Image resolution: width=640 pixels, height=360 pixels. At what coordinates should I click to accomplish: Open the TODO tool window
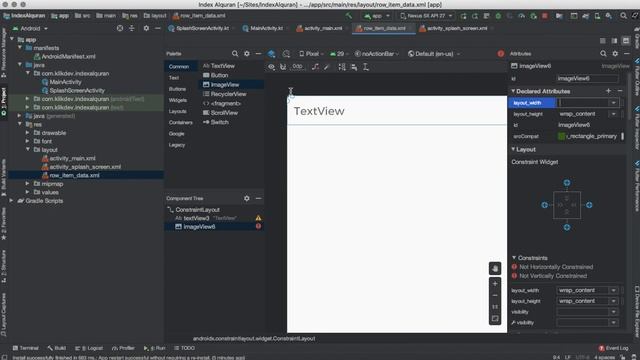pos(184,348)
